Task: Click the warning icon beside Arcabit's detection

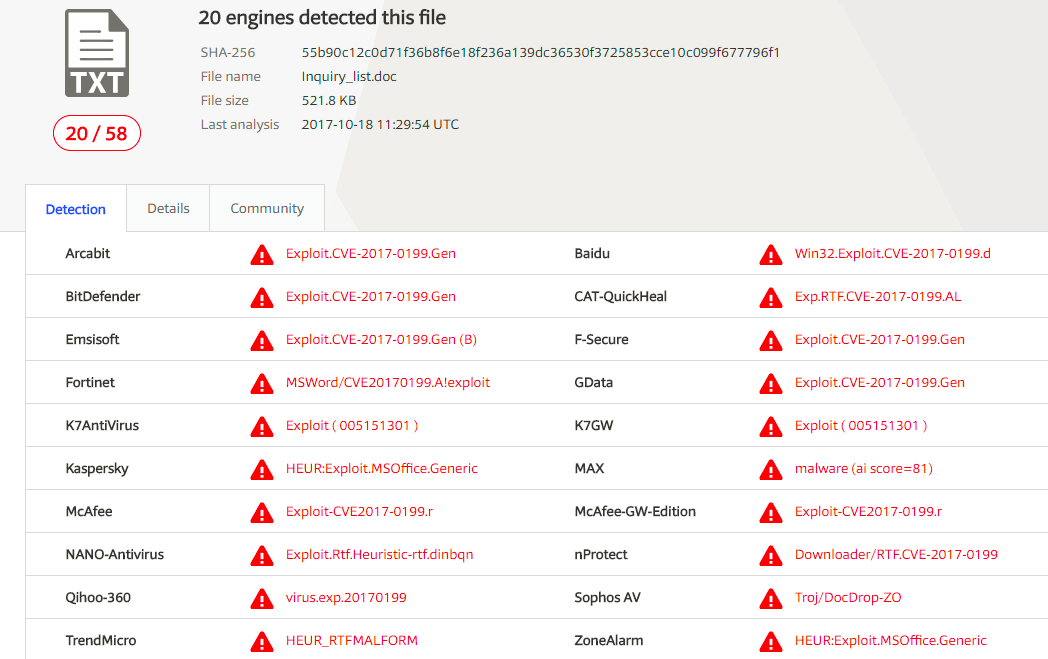Action: (x=262, y=255)
